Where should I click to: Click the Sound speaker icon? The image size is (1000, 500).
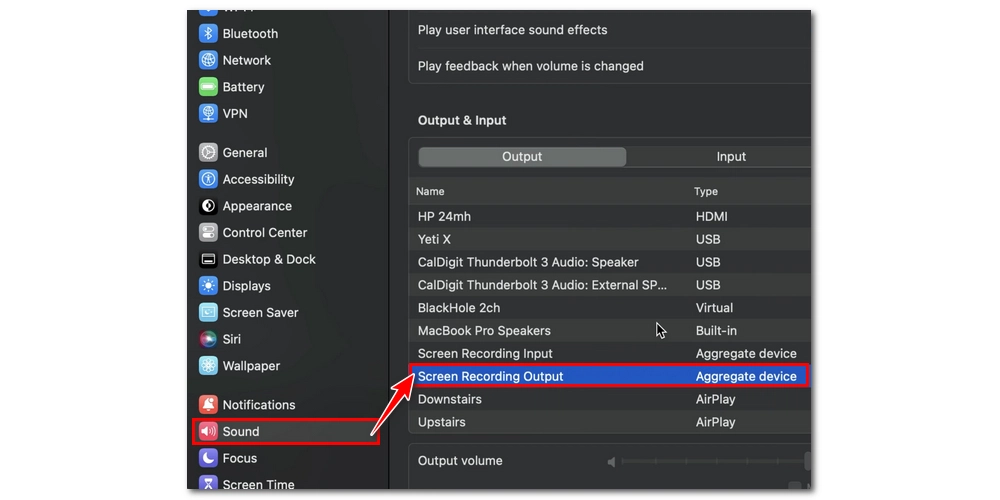[208, 432]
